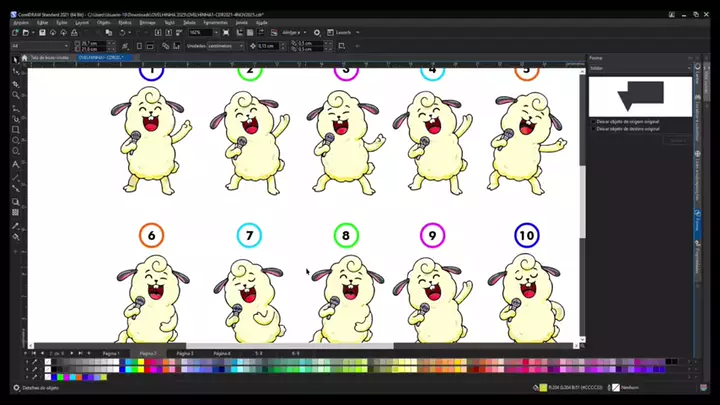Select the Zoom magnifier tool

(x=16, y=95)
